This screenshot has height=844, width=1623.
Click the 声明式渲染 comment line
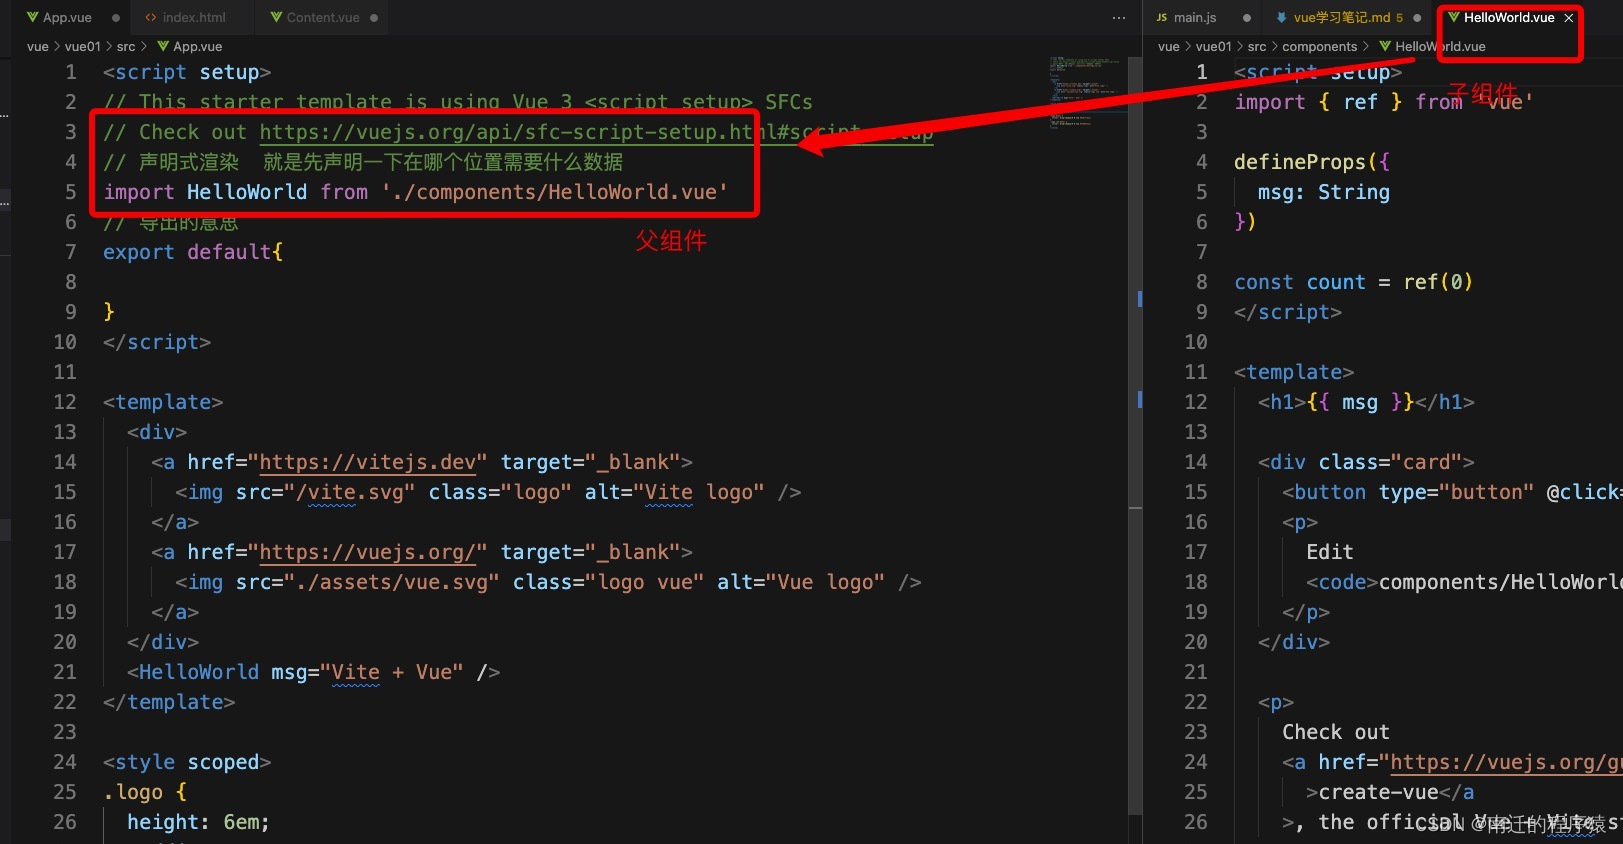coord(363,162)
